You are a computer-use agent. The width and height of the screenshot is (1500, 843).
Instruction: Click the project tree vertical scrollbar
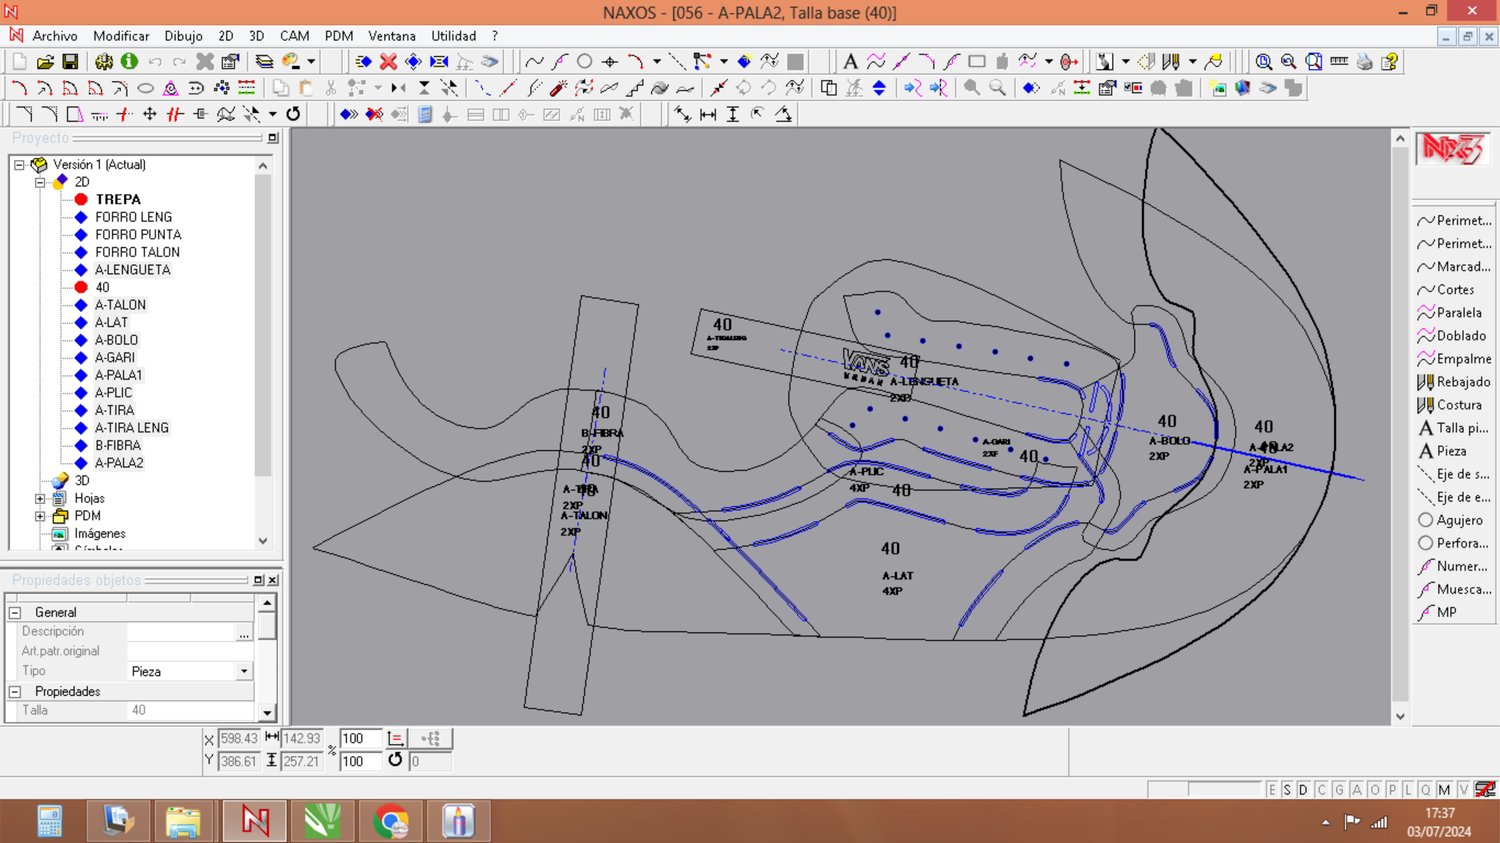[x=263, y=354]
